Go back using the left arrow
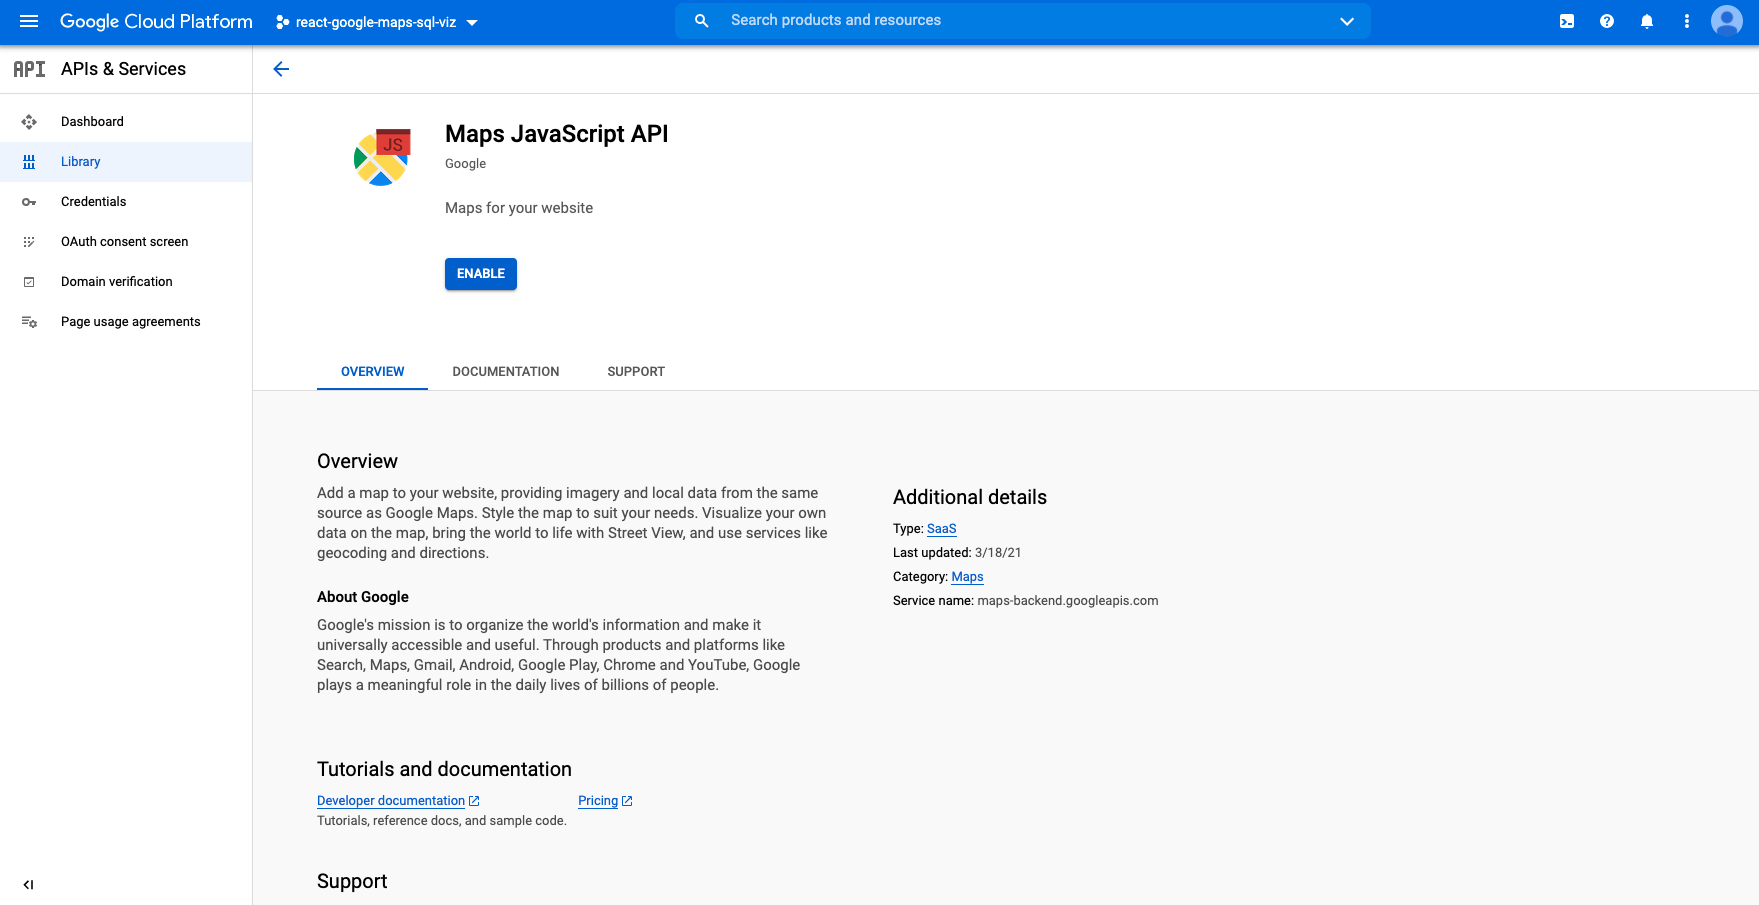 (281, 69)
